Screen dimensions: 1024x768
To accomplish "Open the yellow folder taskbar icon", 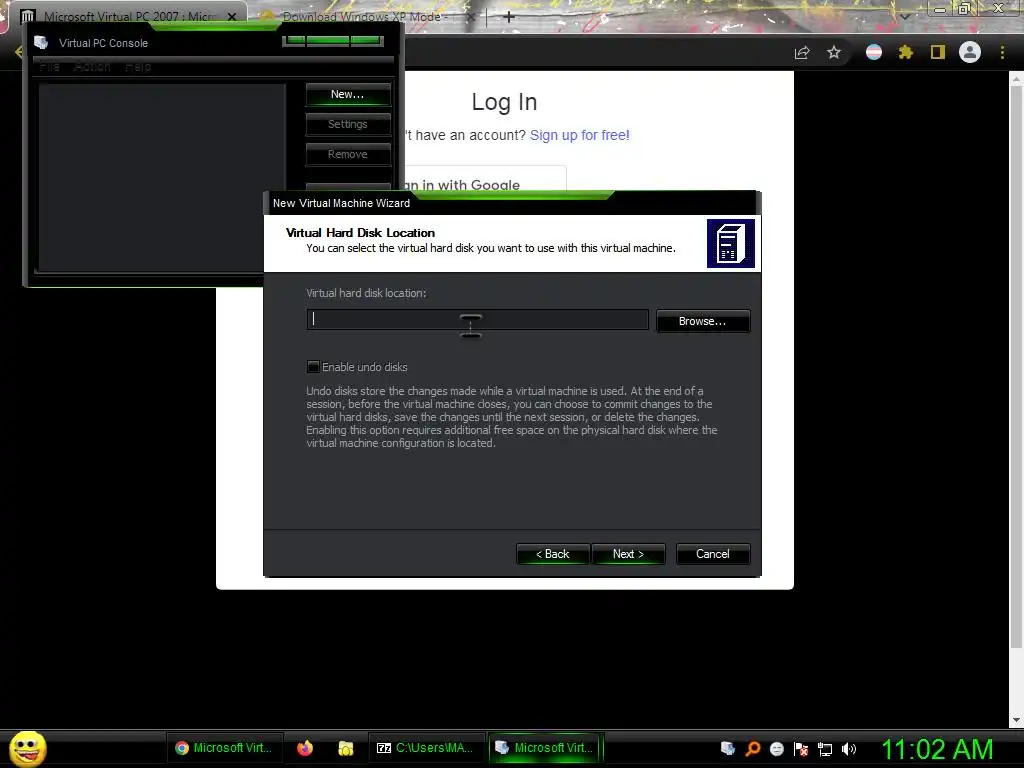I will pos(345,748).
